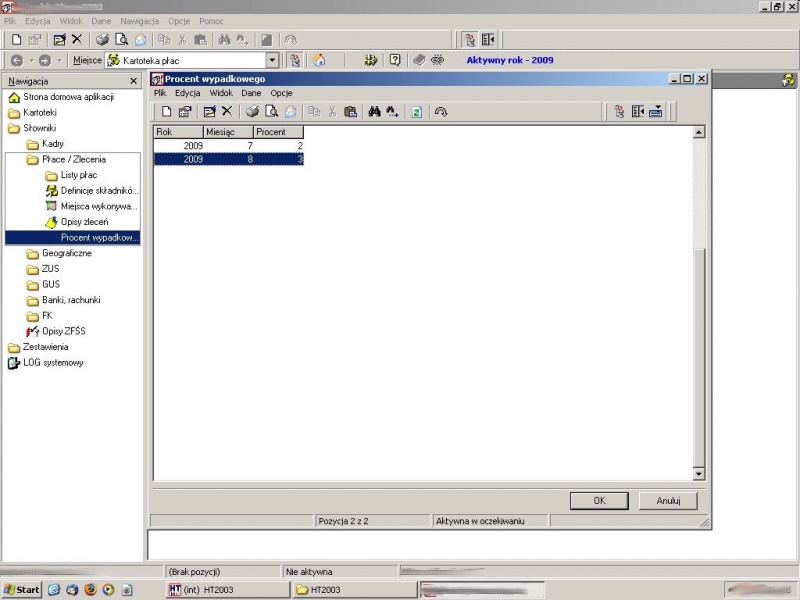Click New record icon in Procent wypadkowego toolbar
The image size is (800, 600).
166,112
